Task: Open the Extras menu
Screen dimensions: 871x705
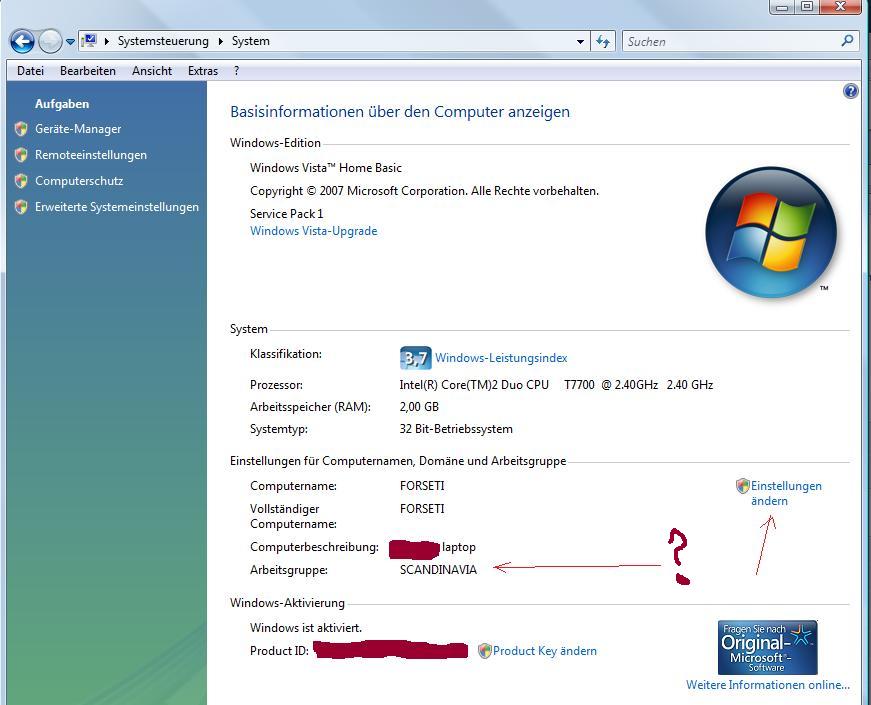Action: (203, 71)
